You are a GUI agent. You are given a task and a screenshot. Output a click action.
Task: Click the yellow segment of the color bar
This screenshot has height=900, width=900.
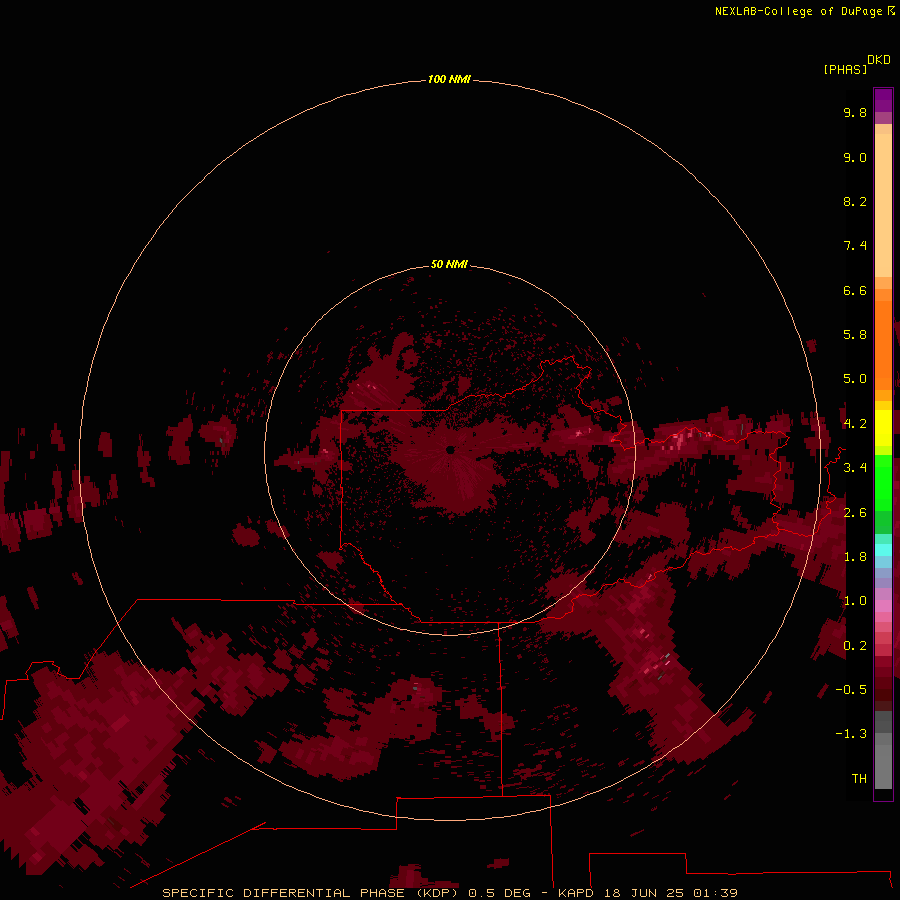pyautogui.click(x=883, y=428)
